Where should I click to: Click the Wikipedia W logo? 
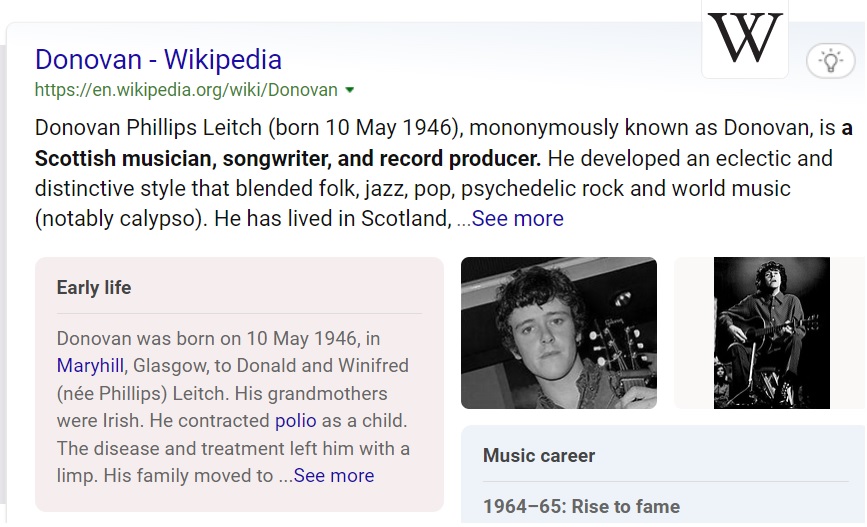(744, 38)
